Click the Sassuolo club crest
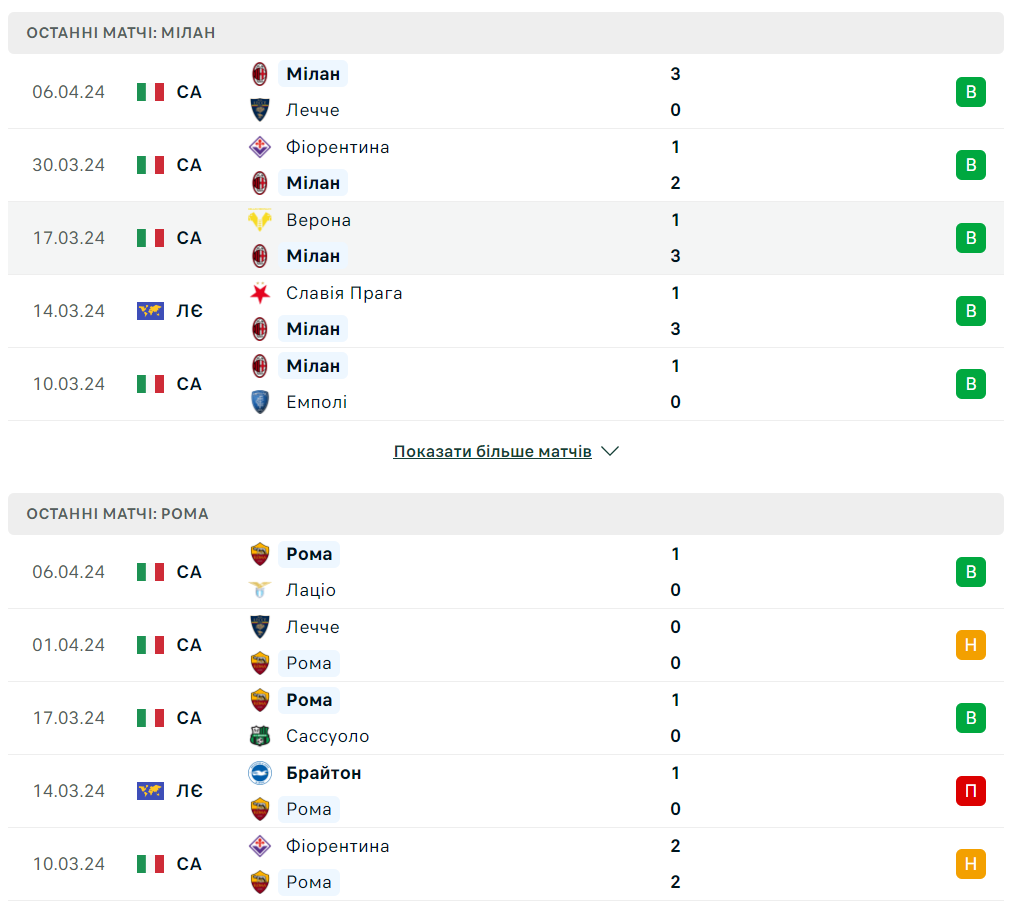This screenshot has width=1018, height=907. click(x=260, y=736)
